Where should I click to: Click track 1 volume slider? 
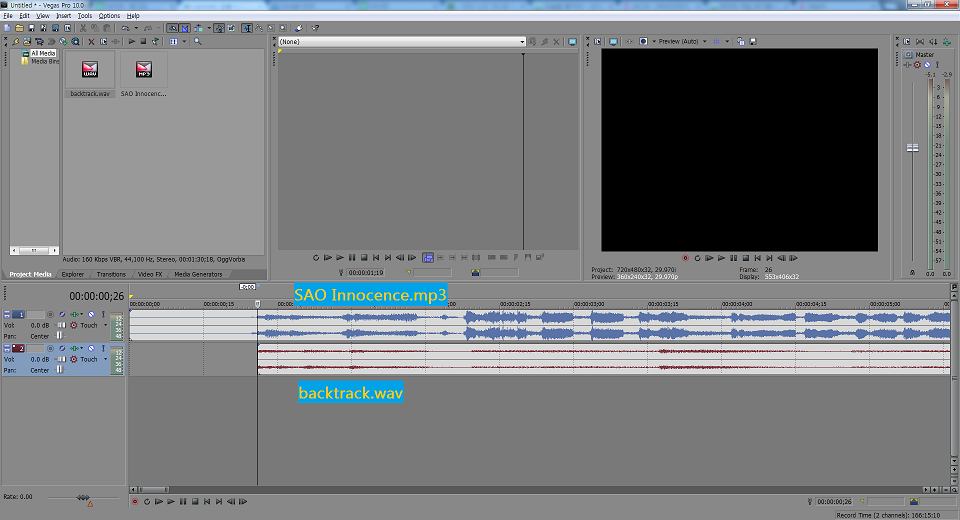tap(61, 325)
